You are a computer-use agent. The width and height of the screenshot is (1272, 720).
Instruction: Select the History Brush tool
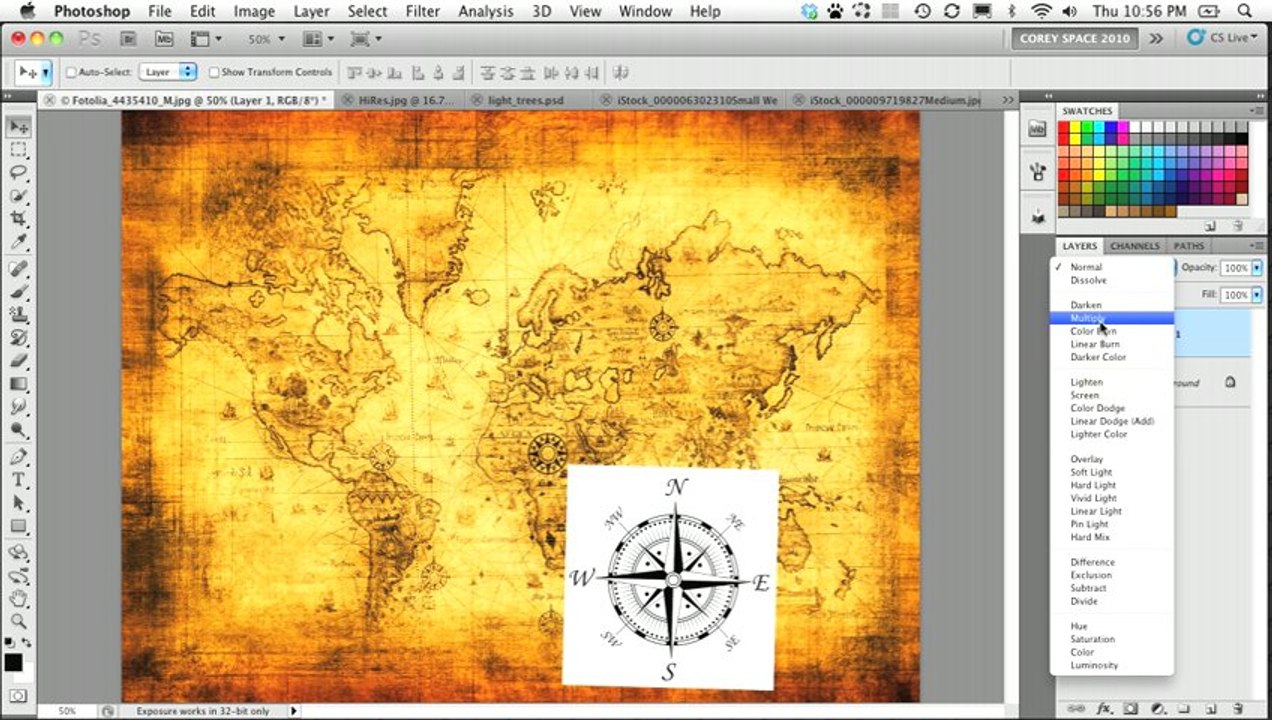18,338
